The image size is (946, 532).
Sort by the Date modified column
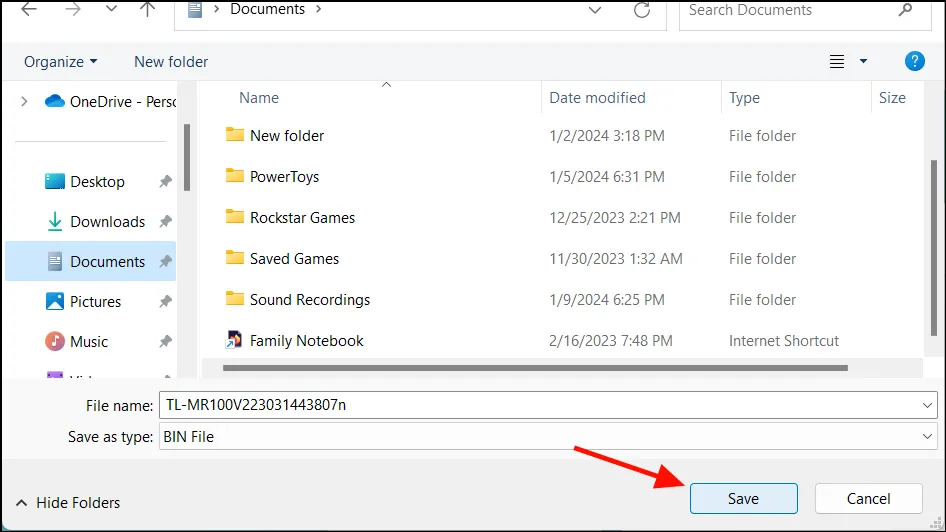[x=597, y=98]
